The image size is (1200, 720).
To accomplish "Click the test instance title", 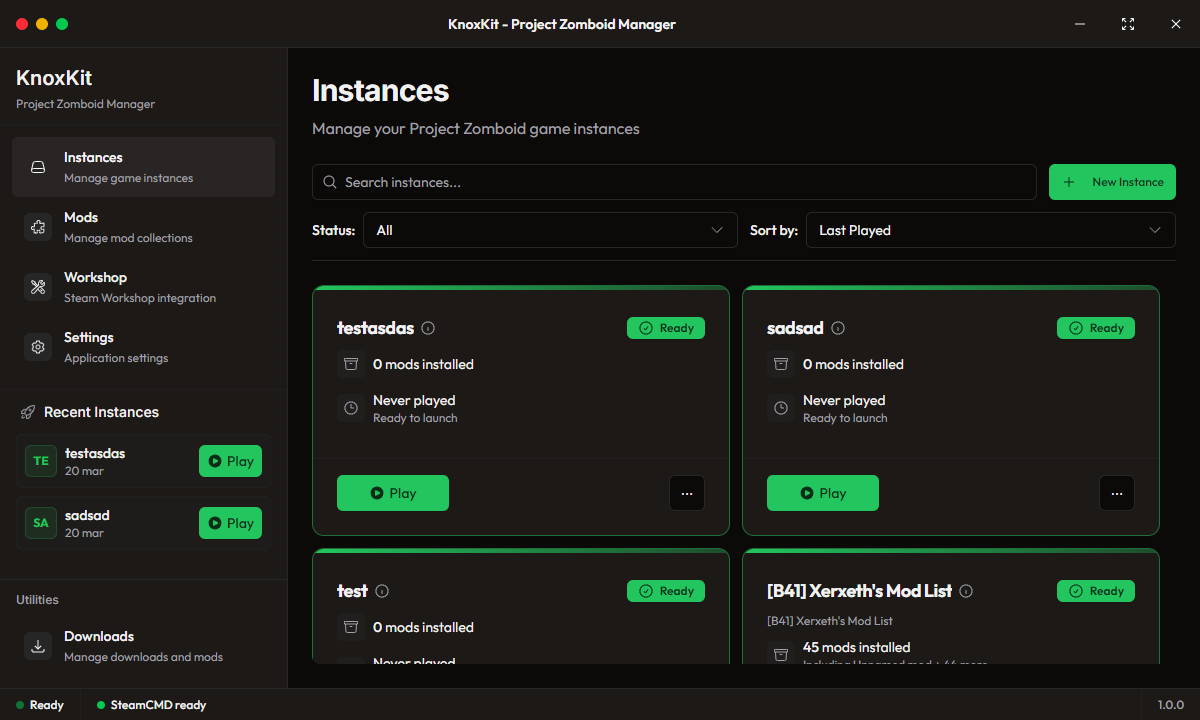I will pos(352,591).
